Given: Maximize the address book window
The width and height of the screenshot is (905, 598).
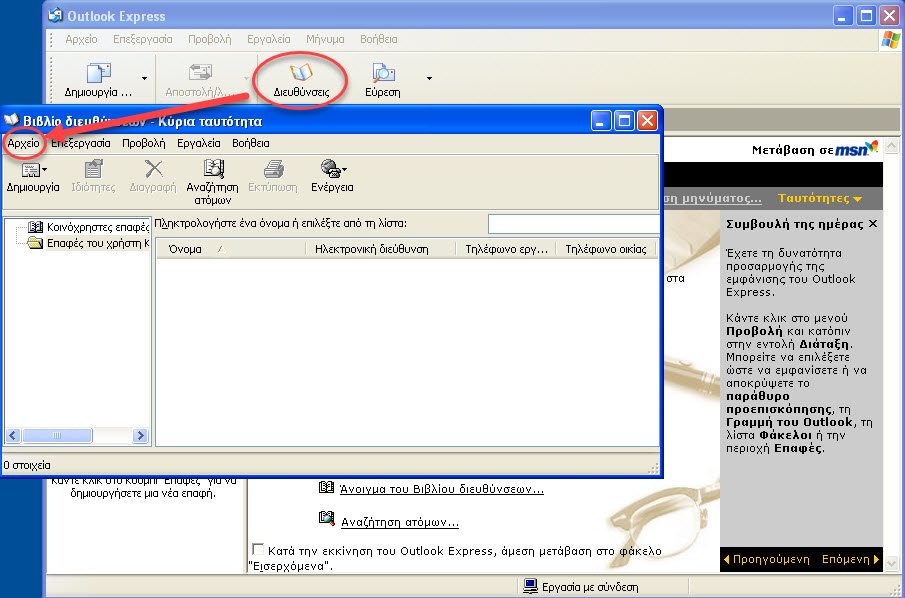Looking at the screenshot, I should point(624,121).
